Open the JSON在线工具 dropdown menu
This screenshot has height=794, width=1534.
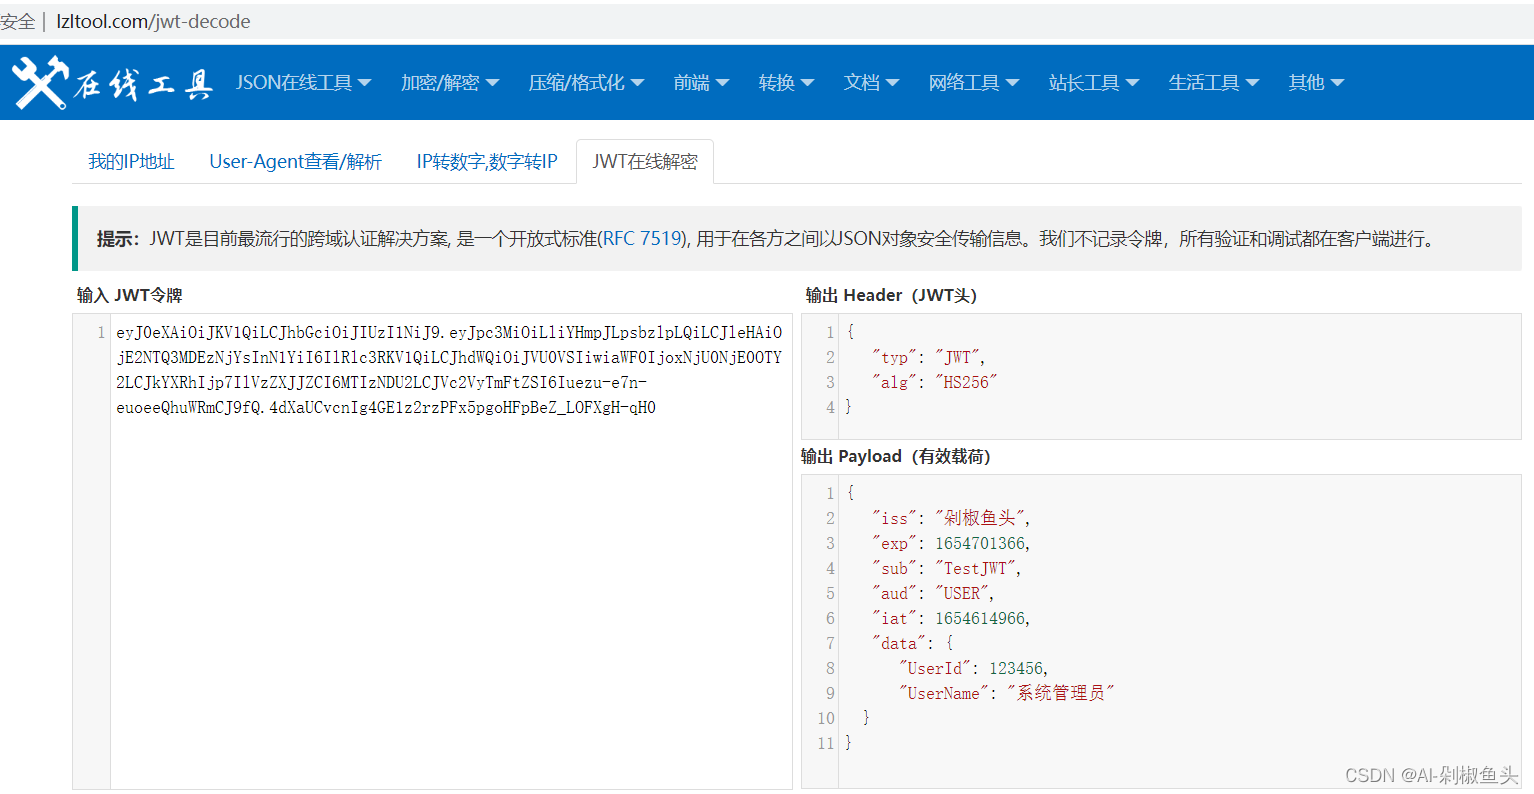(303, 83)
